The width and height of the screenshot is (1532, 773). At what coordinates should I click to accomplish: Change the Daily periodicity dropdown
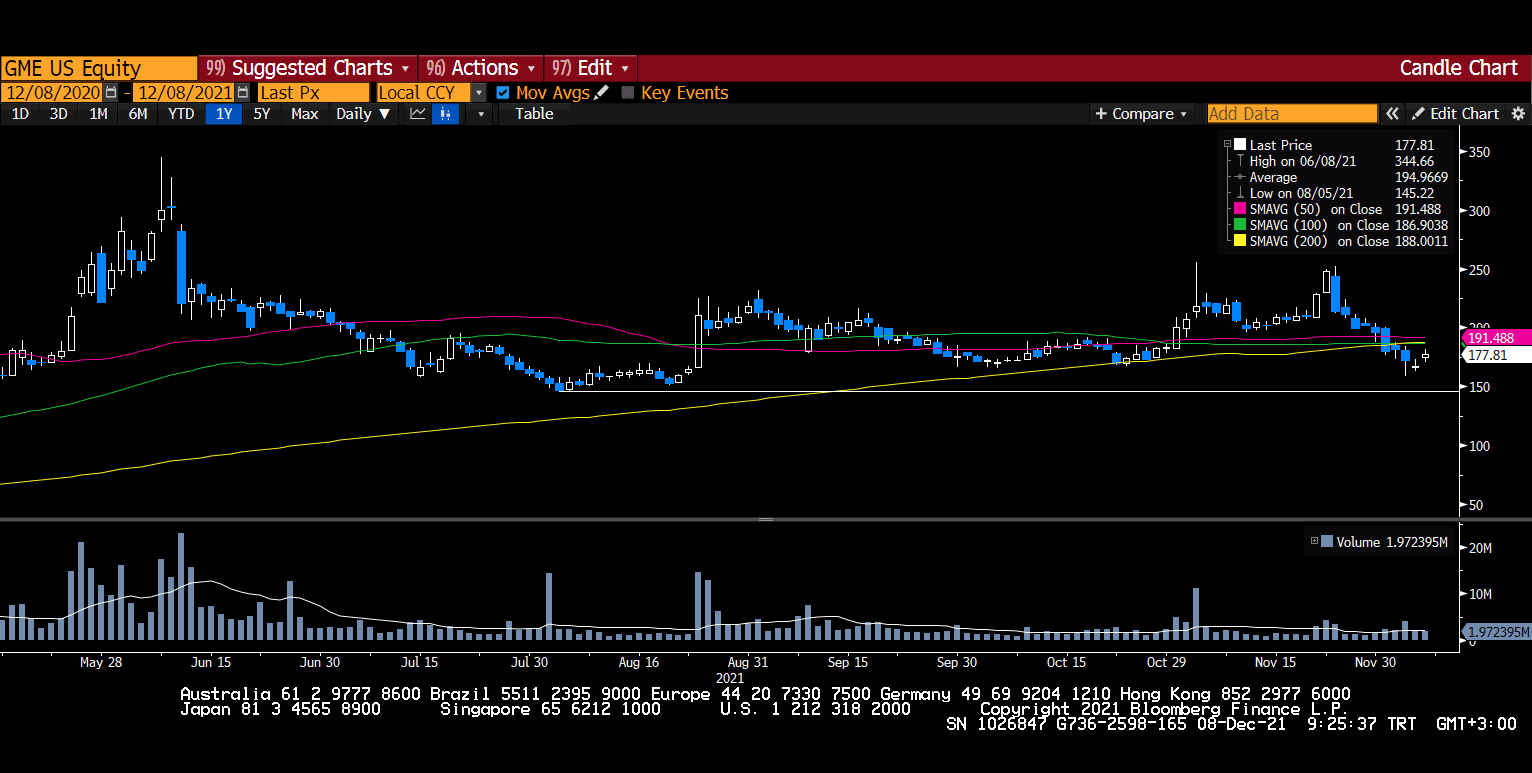pyautogui.click(x=363, y=114)
